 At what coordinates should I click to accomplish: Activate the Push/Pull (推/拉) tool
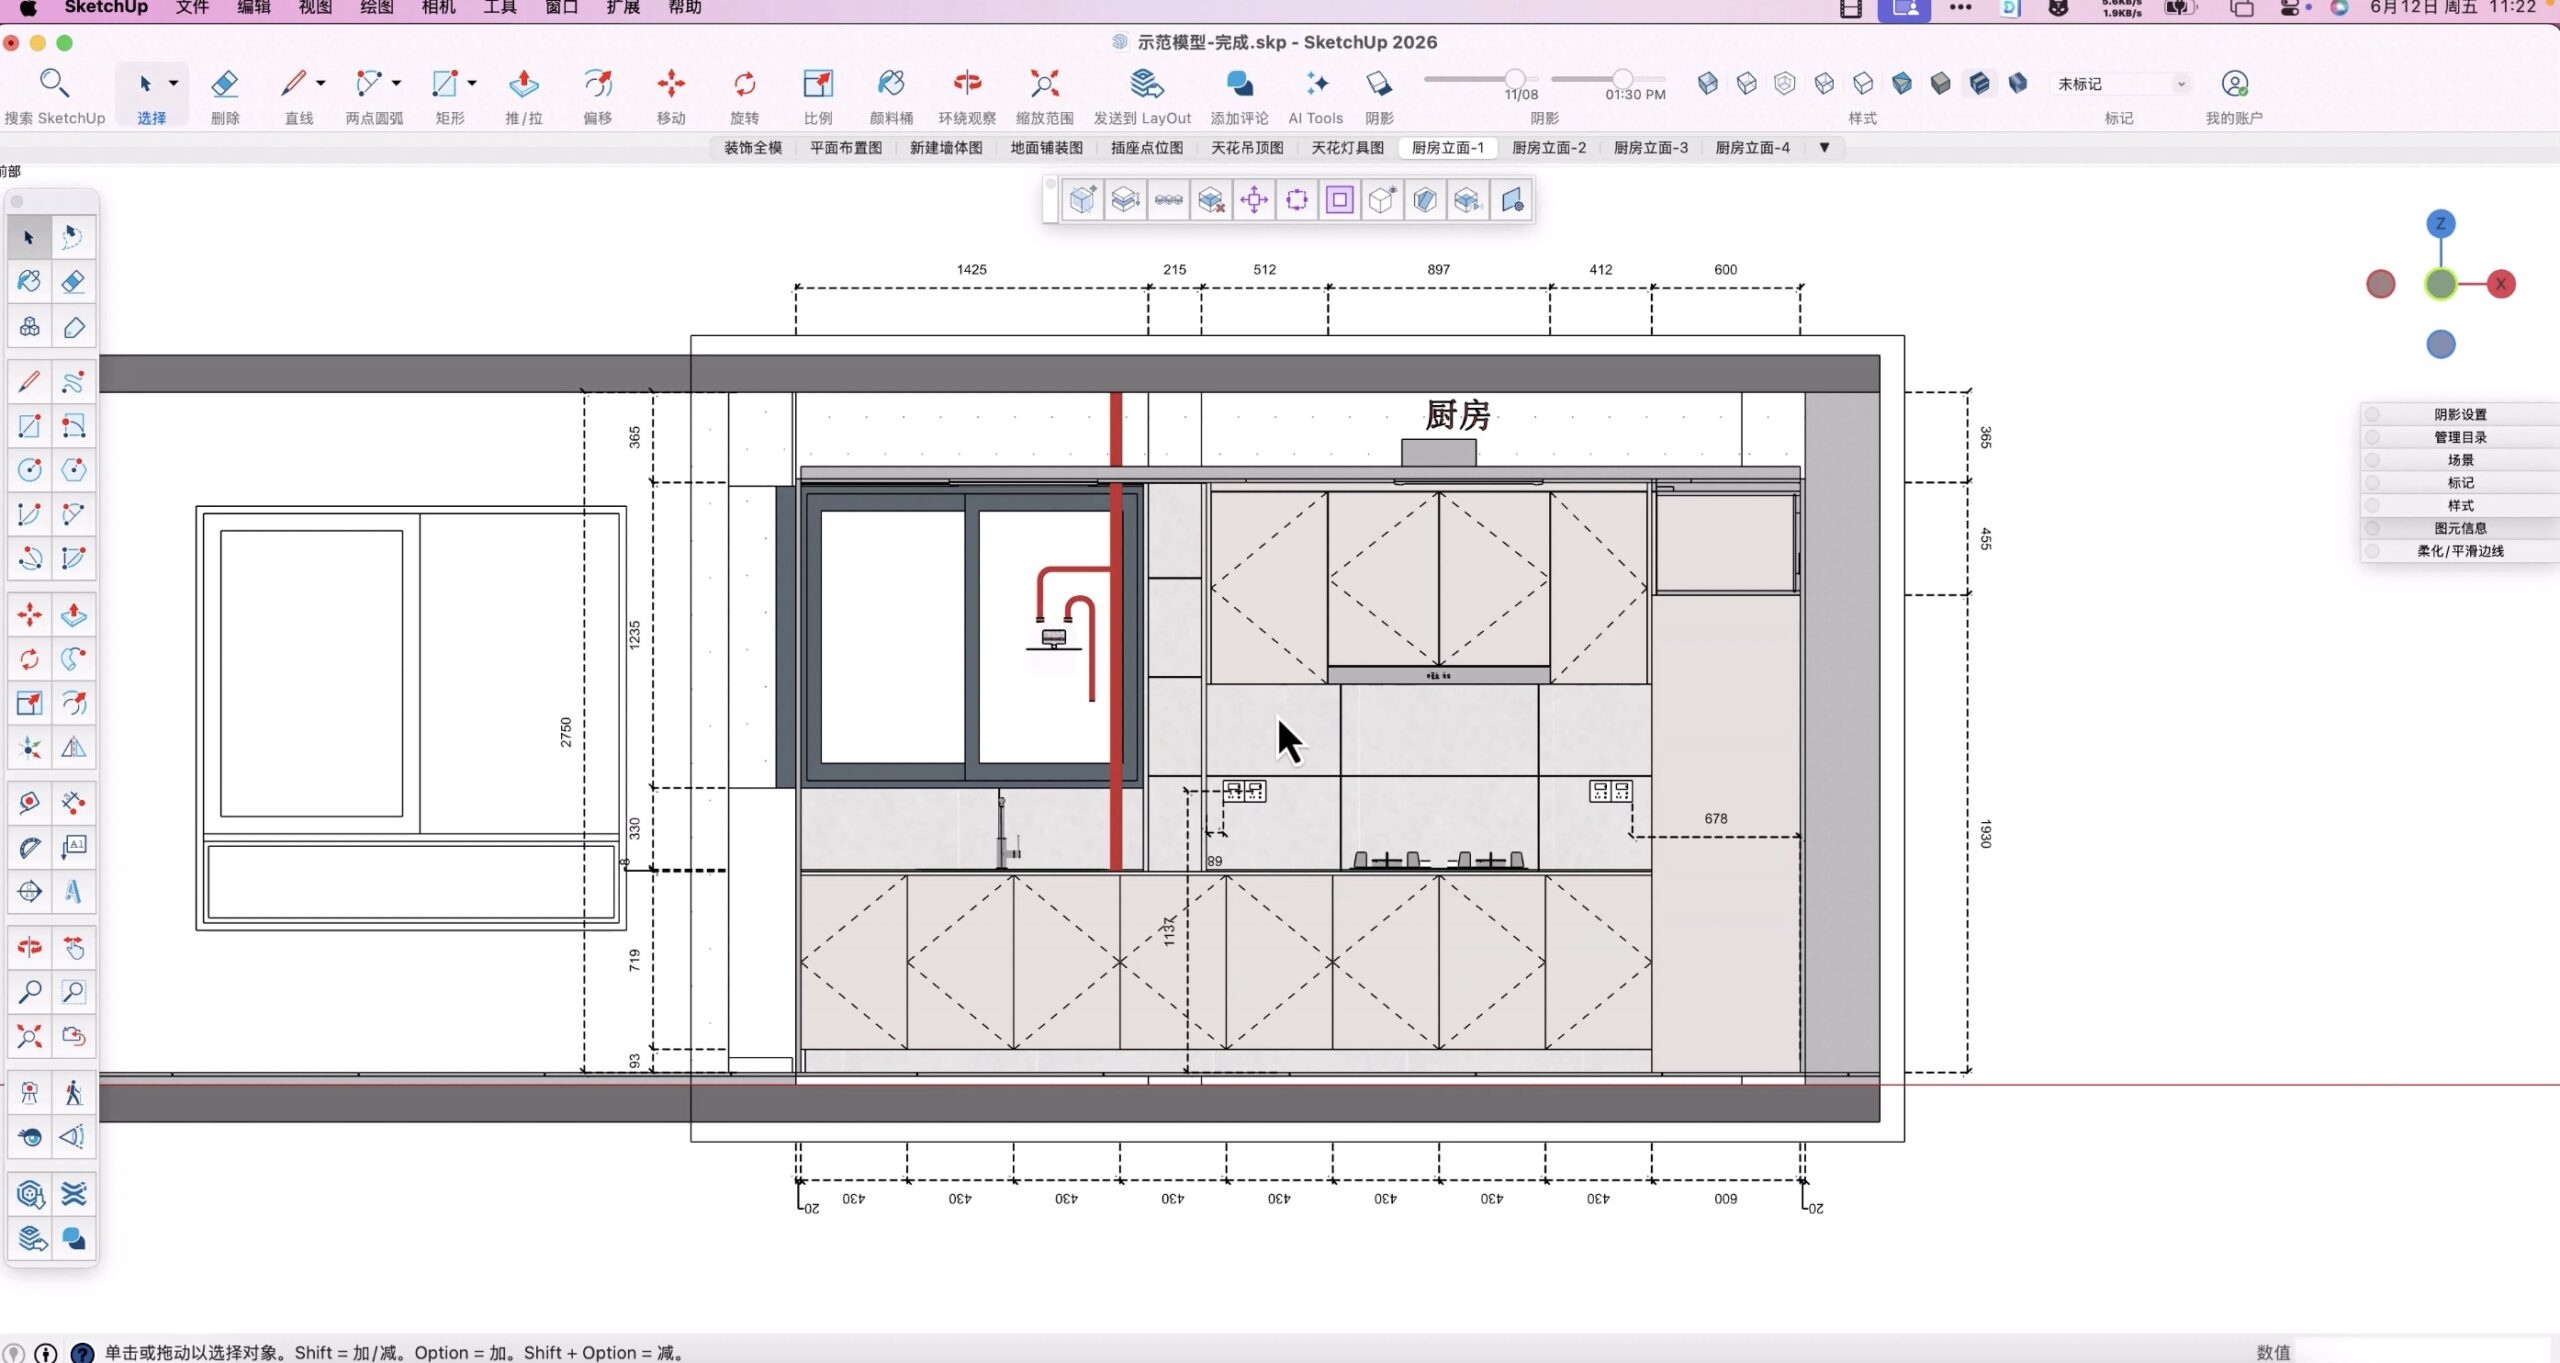tap(523, 96)
